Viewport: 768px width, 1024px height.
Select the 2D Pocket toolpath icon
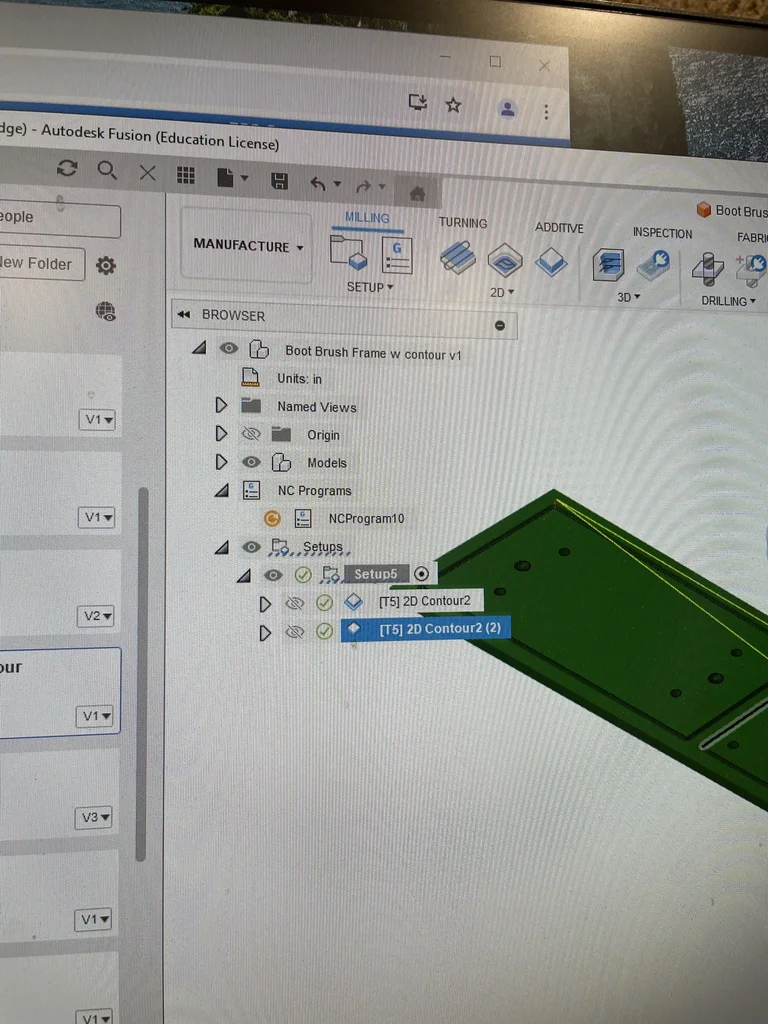coord(505,261)
